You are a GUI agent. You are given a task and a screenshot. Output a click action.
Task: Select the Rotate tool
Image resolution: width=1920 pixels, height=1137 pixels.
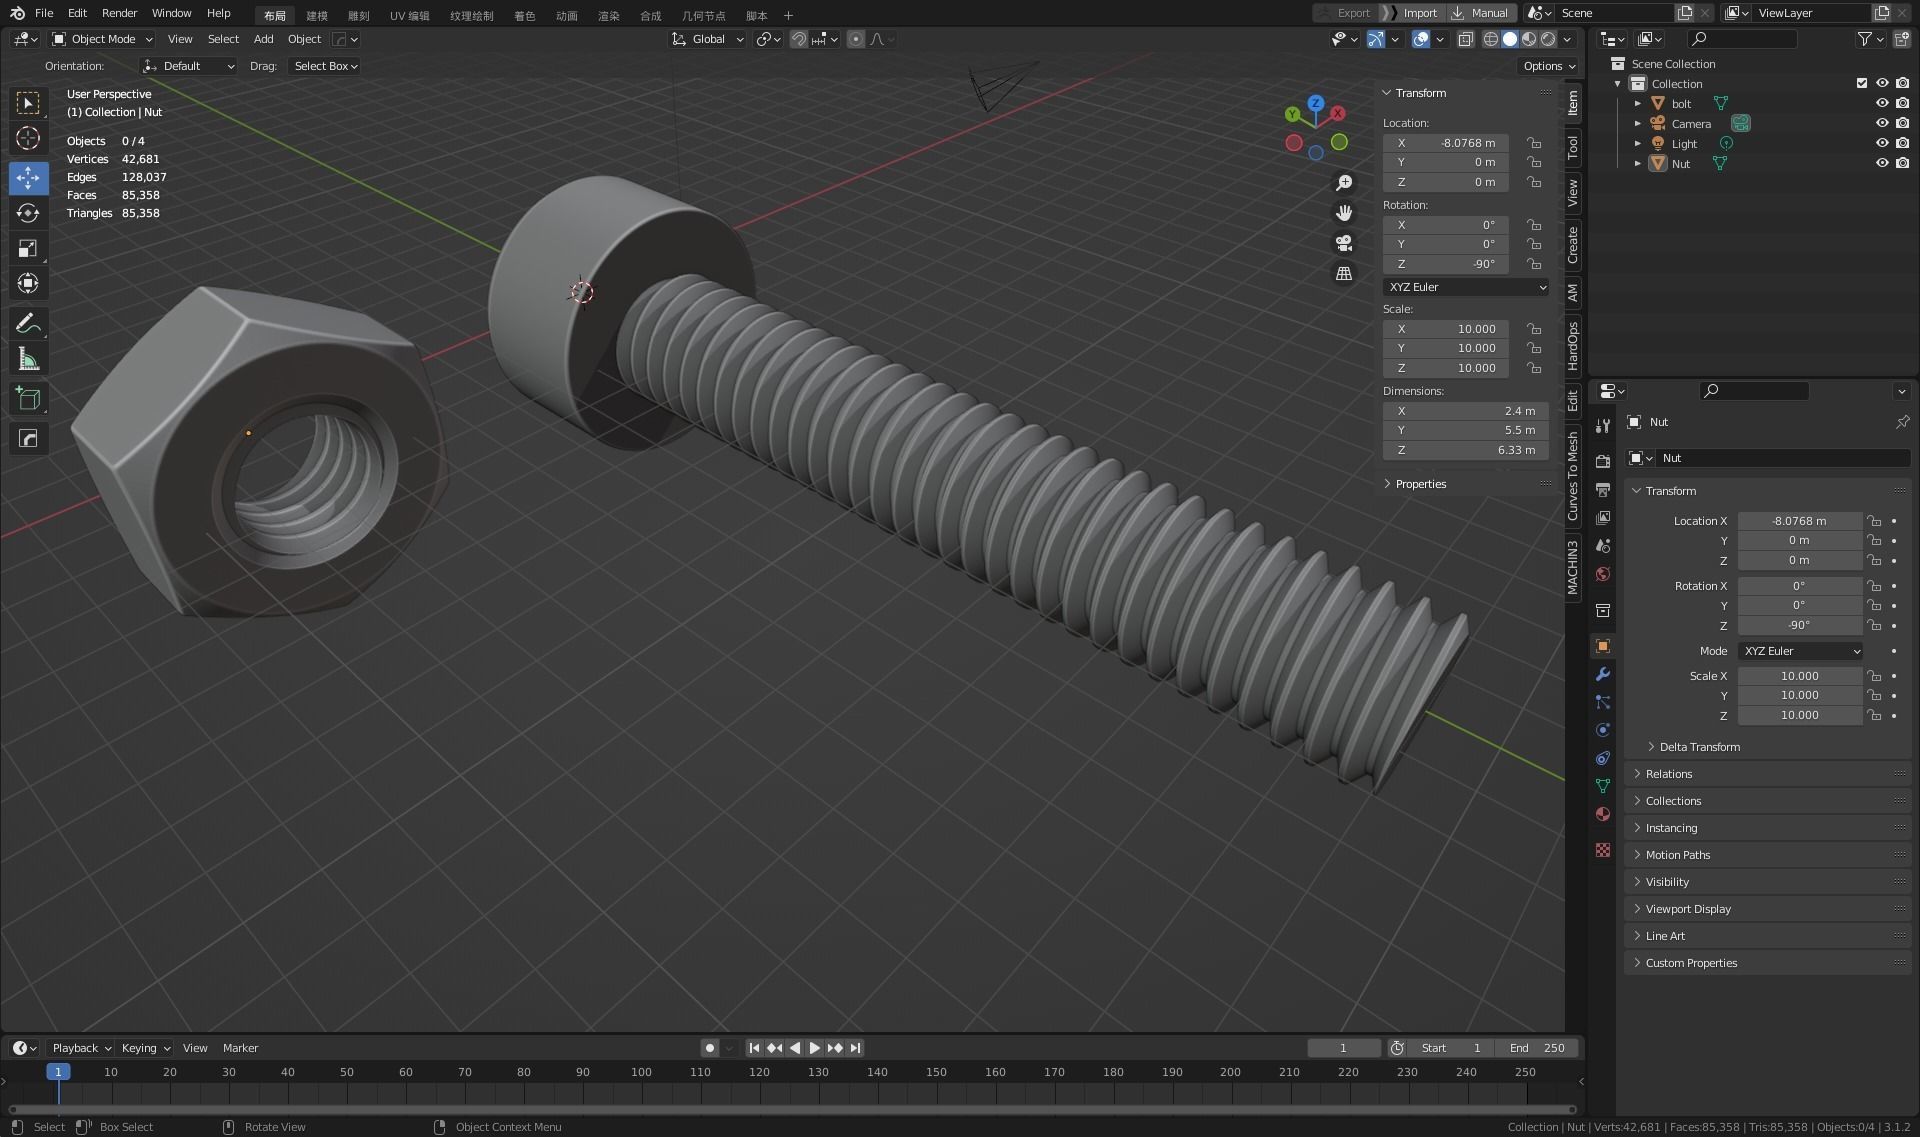[28, 213]
